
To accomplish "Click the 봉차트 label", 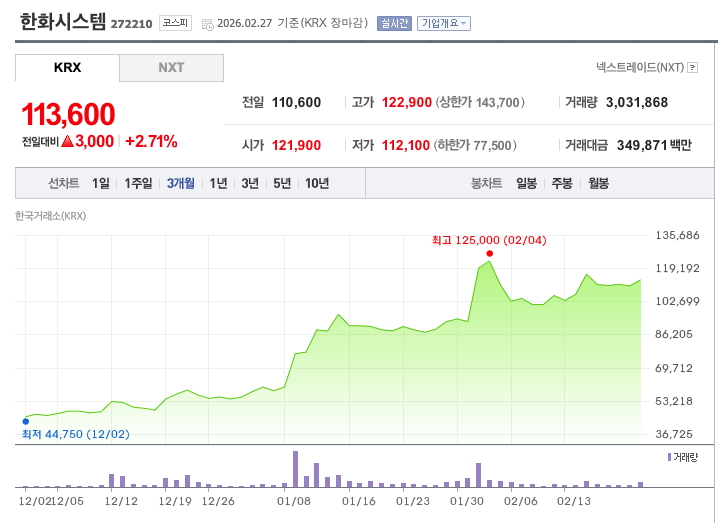I will click(x=487, y=184).
